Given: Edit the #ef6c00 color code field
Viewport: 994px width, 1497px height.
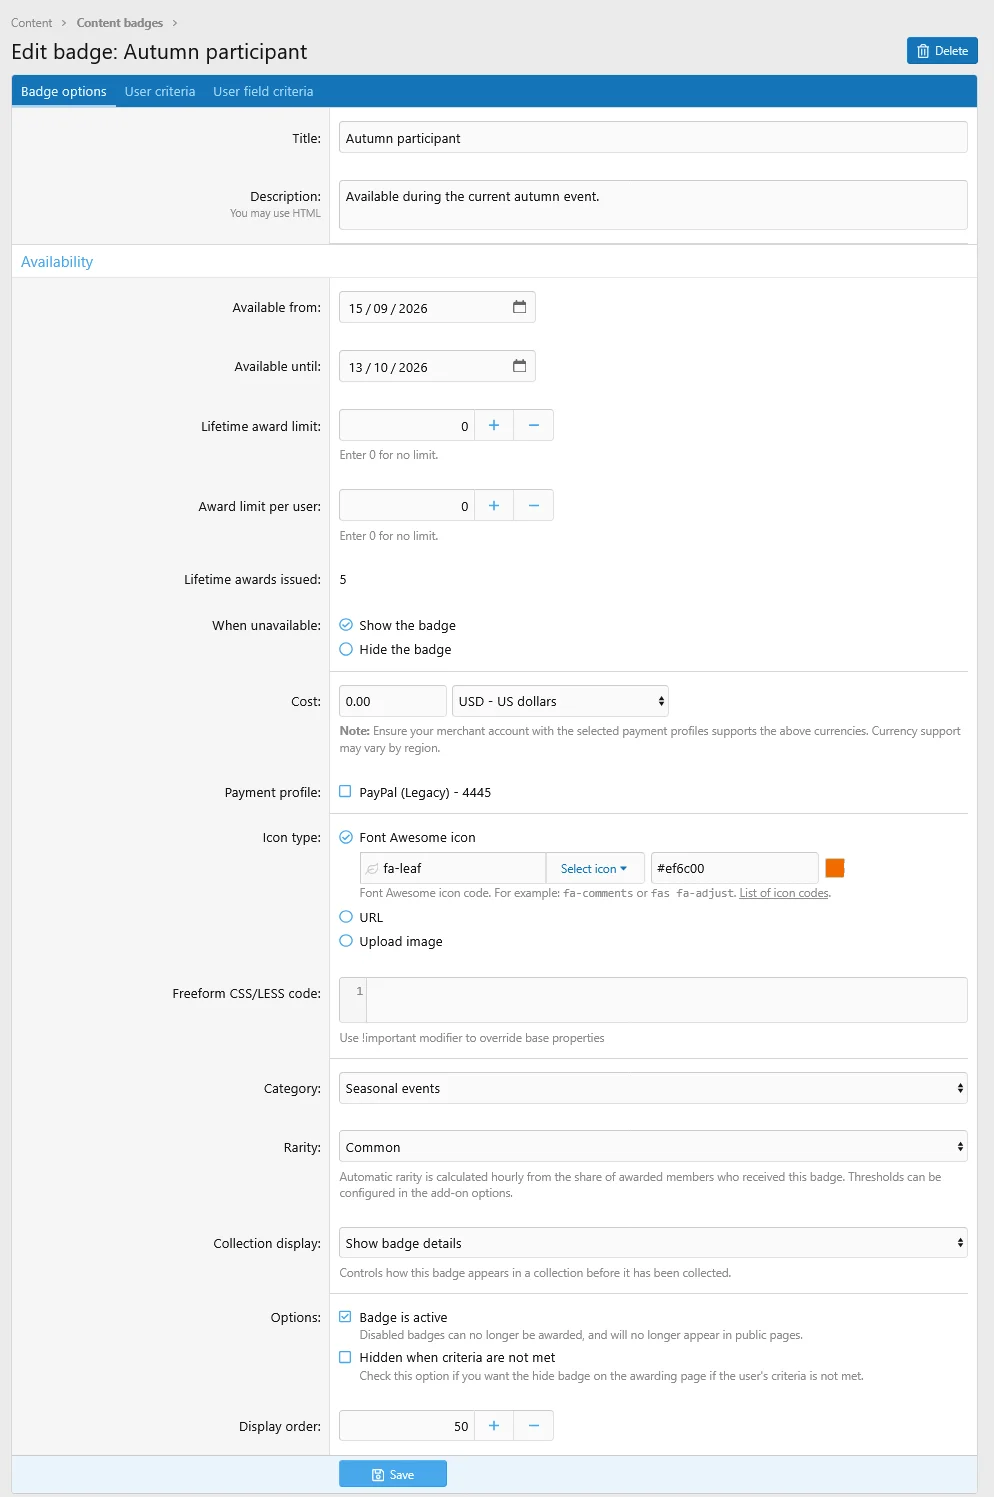Looking at the screenshot, I should [735, 869].
